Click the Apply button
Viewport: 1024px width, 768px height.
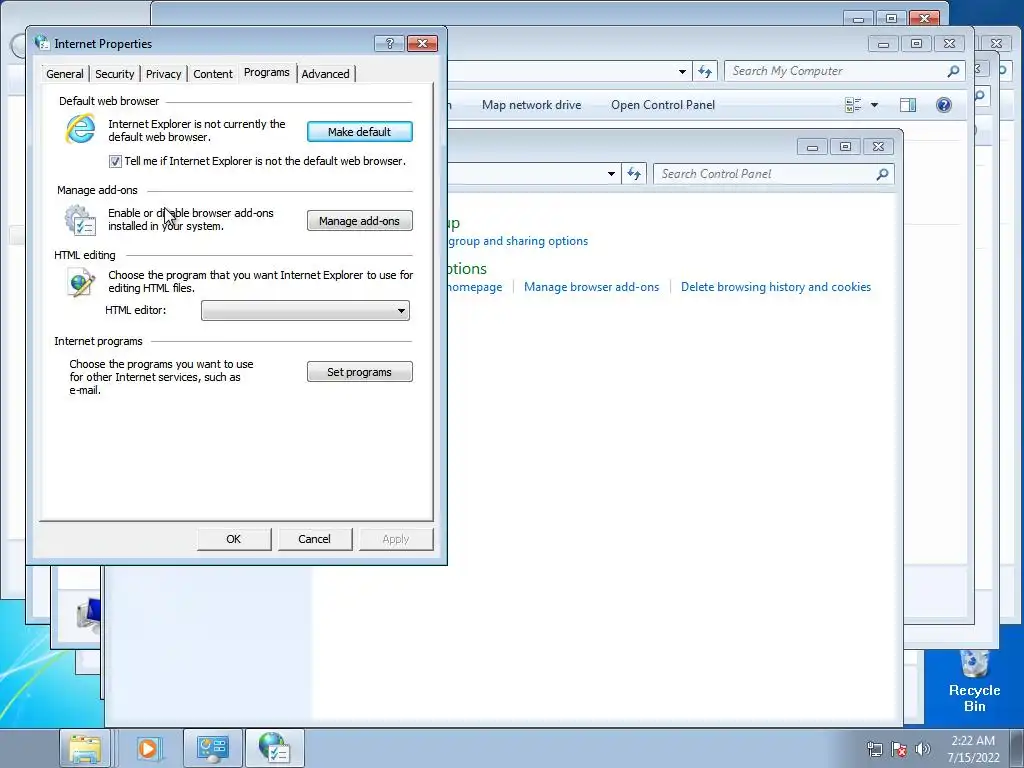[396, 539]
